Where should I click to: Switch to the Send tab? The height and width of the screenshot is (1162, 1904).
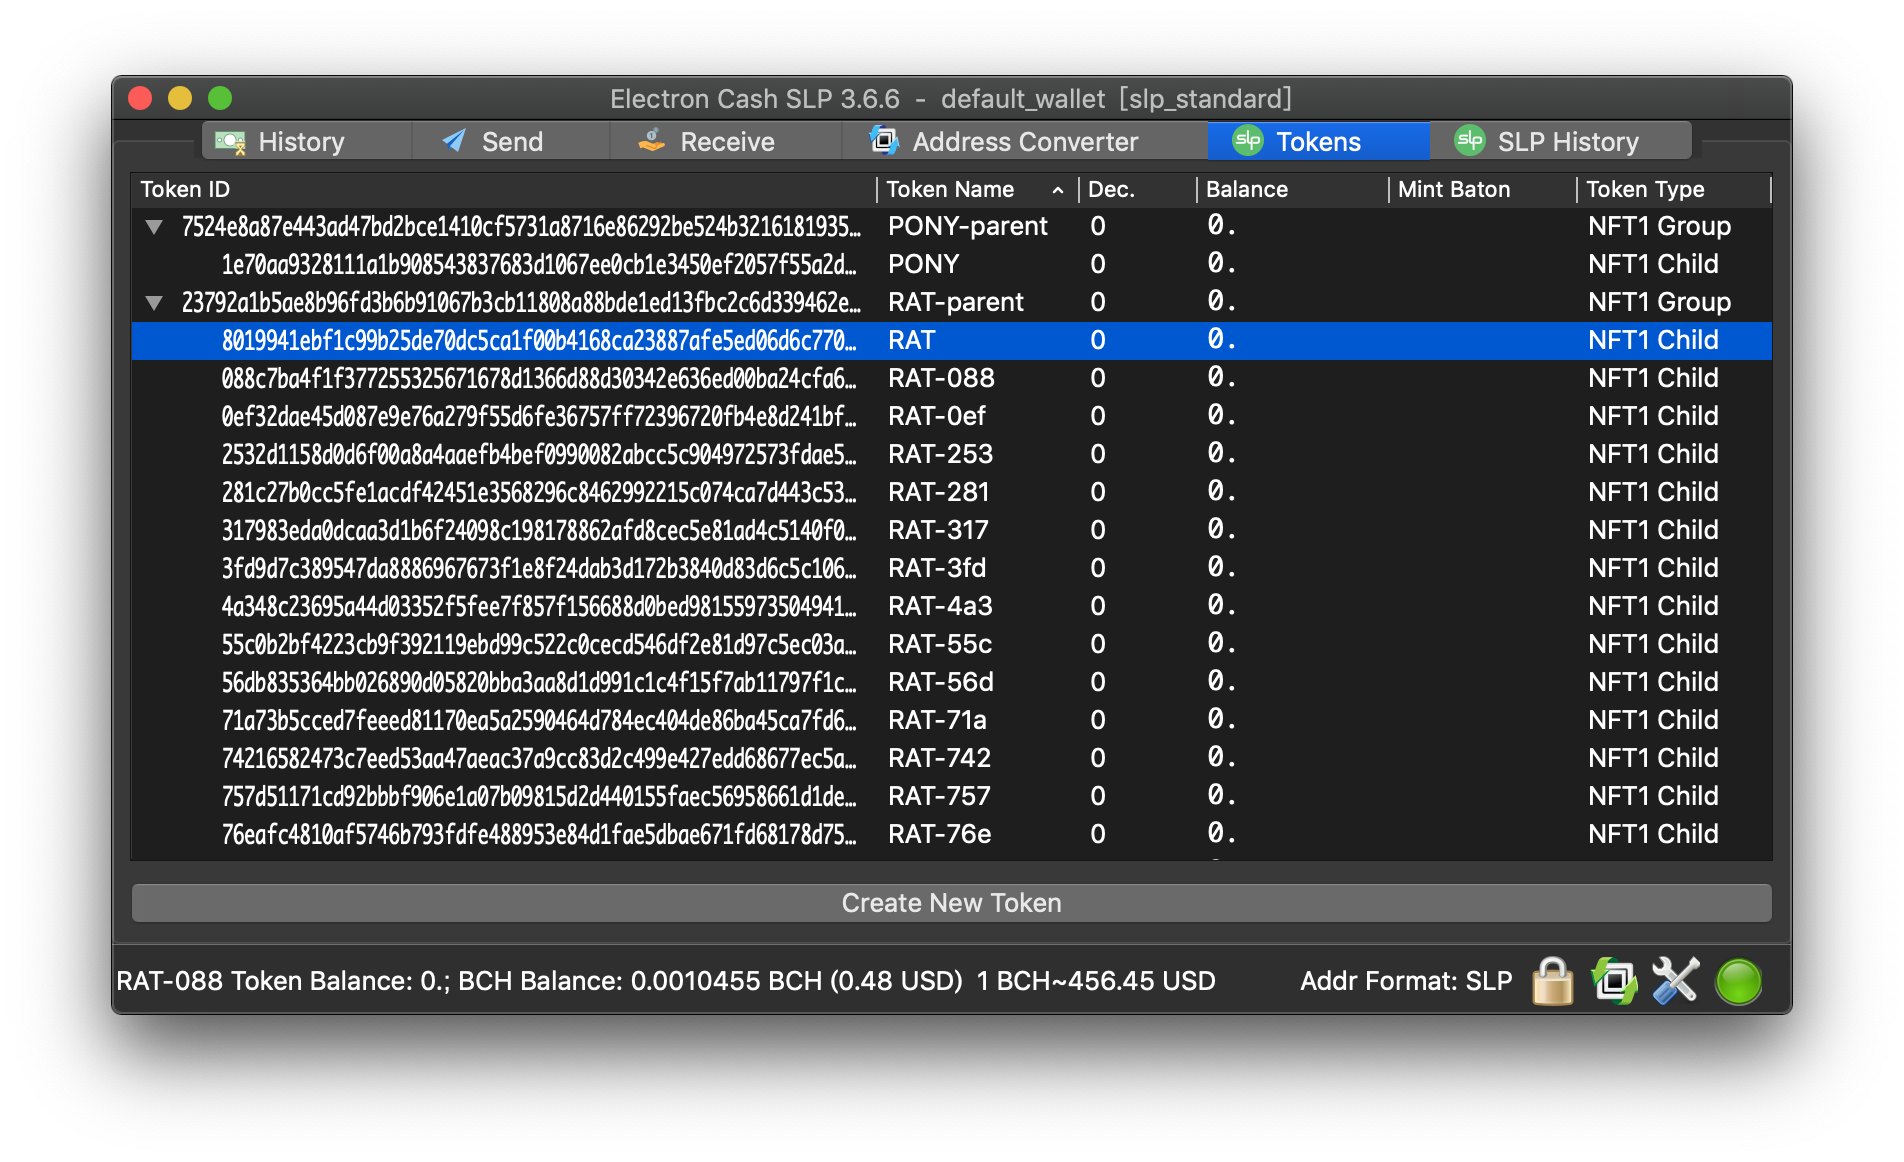click(x=510, y=141)
